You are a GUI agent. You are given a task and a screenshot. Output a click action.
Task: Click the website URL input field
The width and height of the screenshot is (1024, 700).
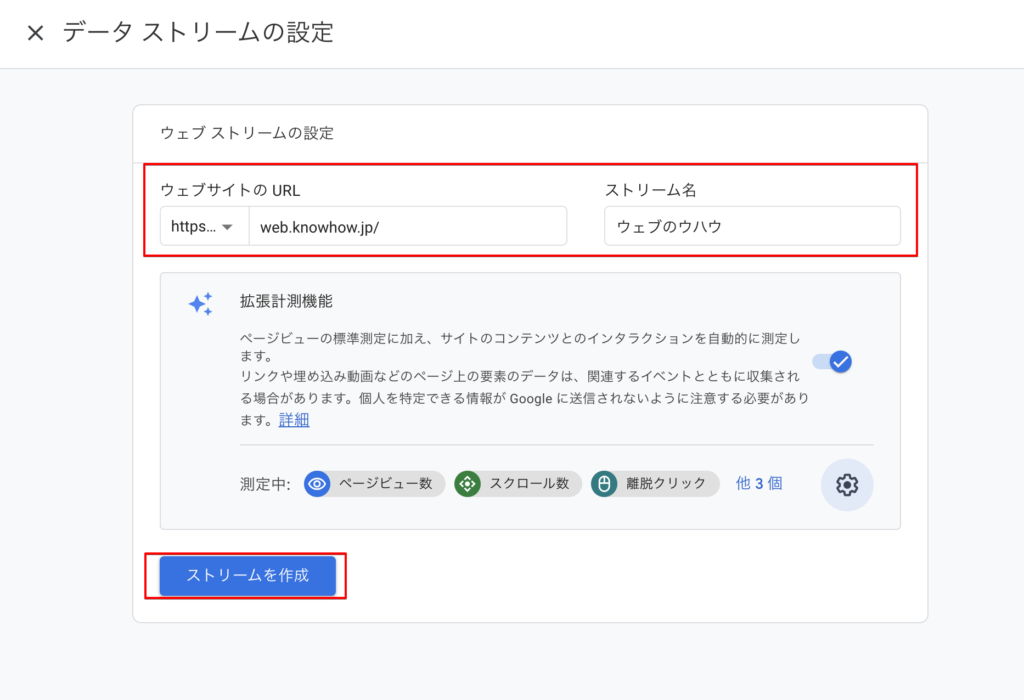coord(408,227)
